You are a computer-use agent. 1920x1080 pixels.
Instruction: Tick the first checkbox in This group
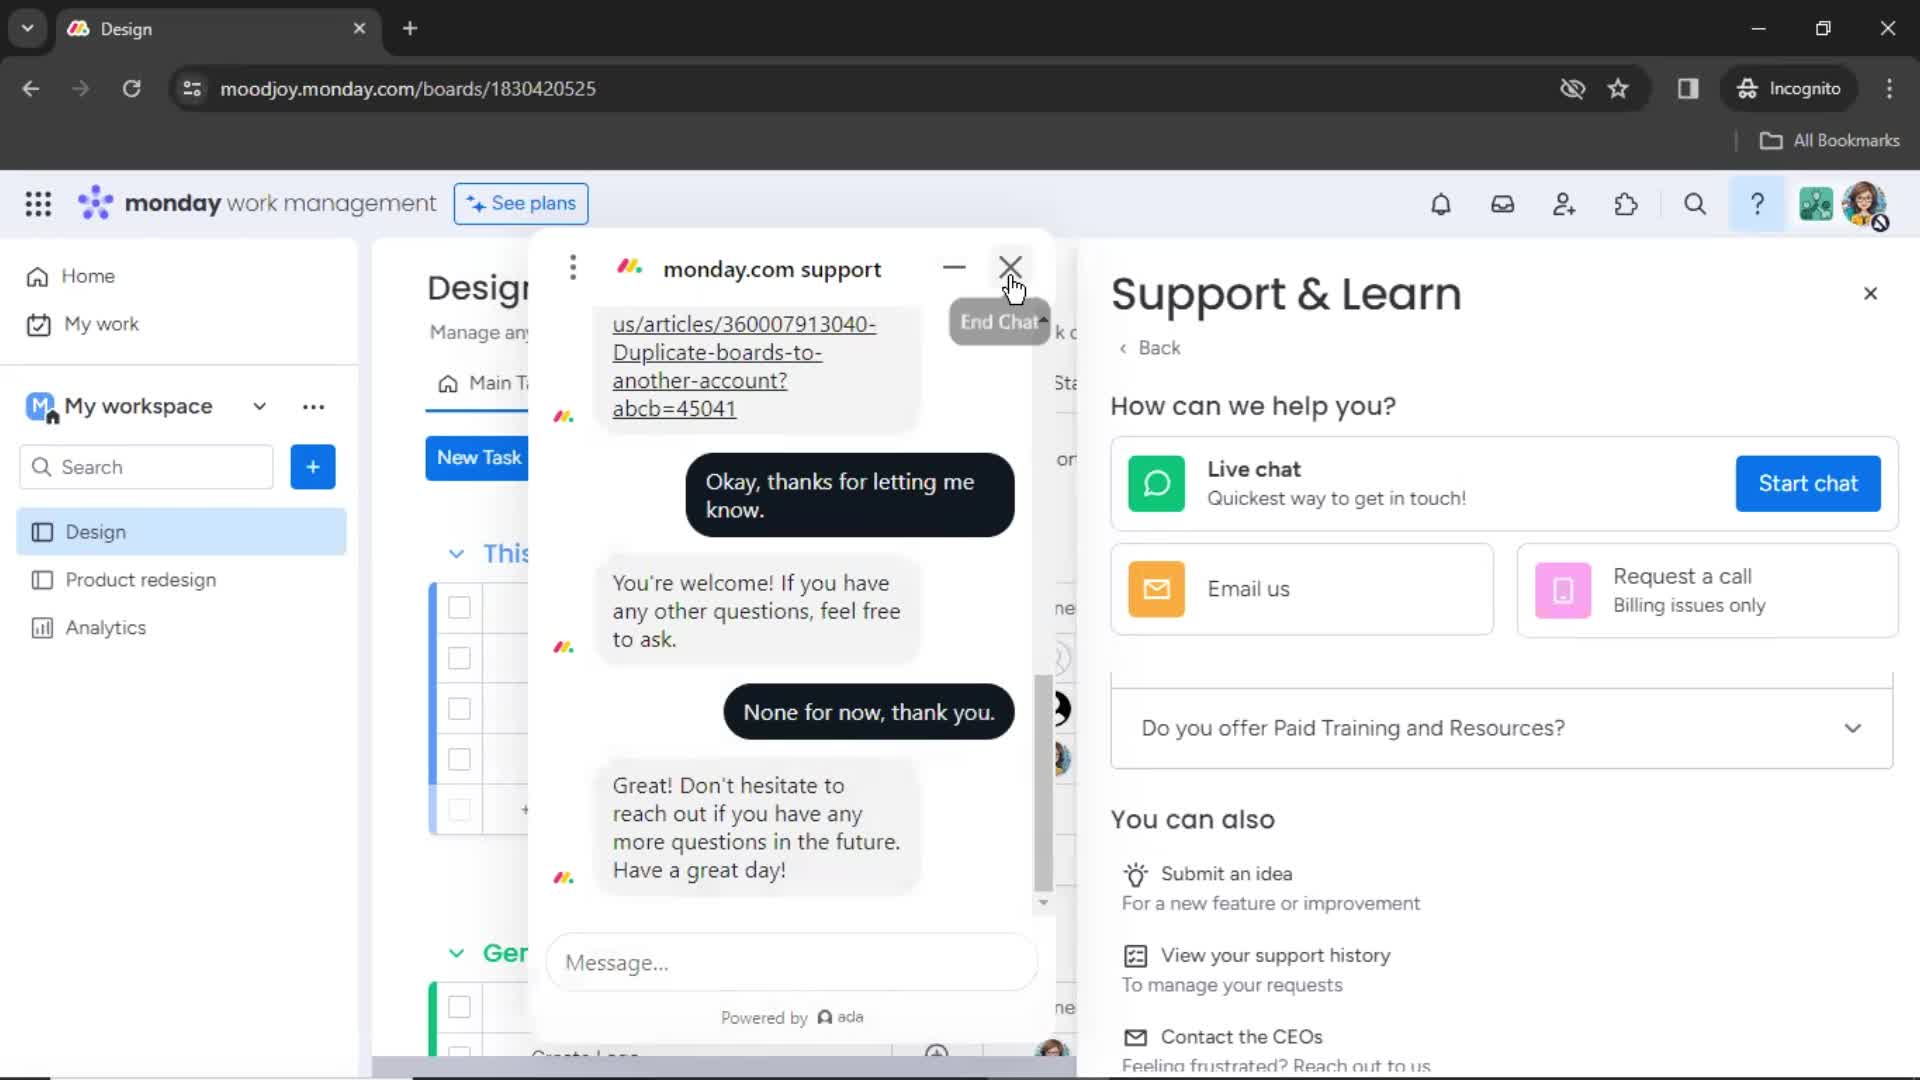coord(459,607)
